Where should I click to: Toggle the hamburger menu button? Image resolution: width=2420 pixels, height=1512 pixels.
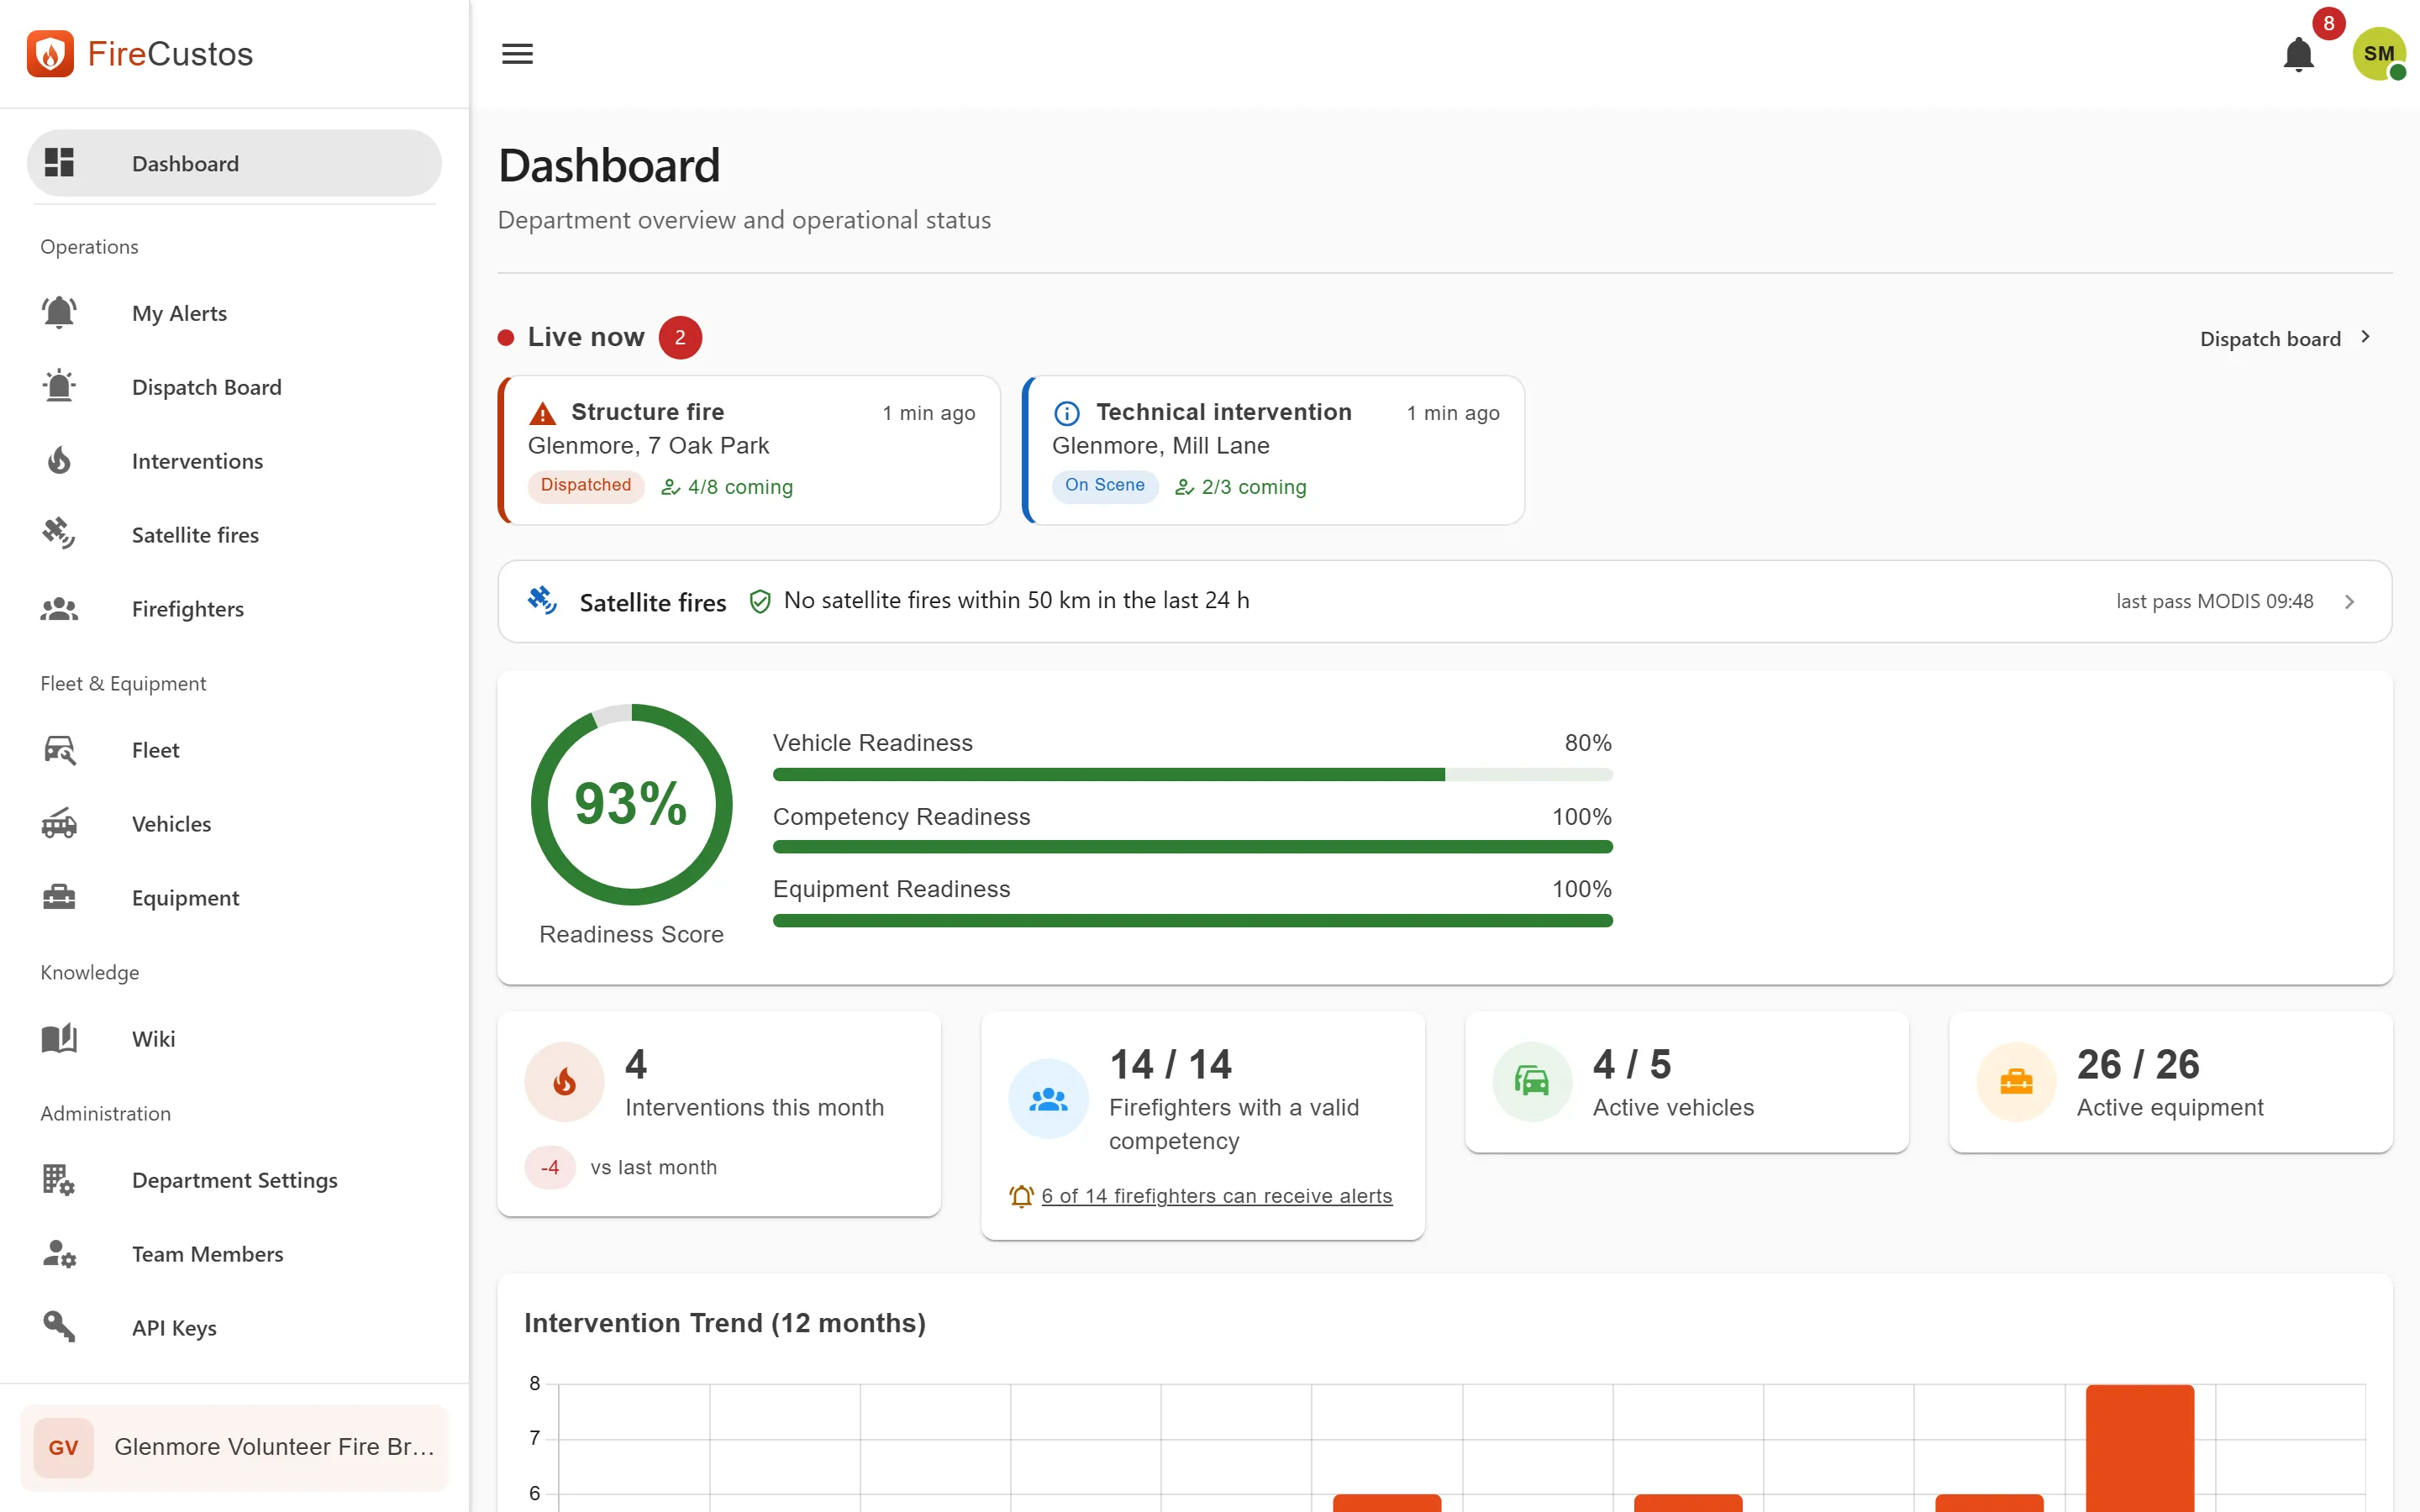coord(517,54)
